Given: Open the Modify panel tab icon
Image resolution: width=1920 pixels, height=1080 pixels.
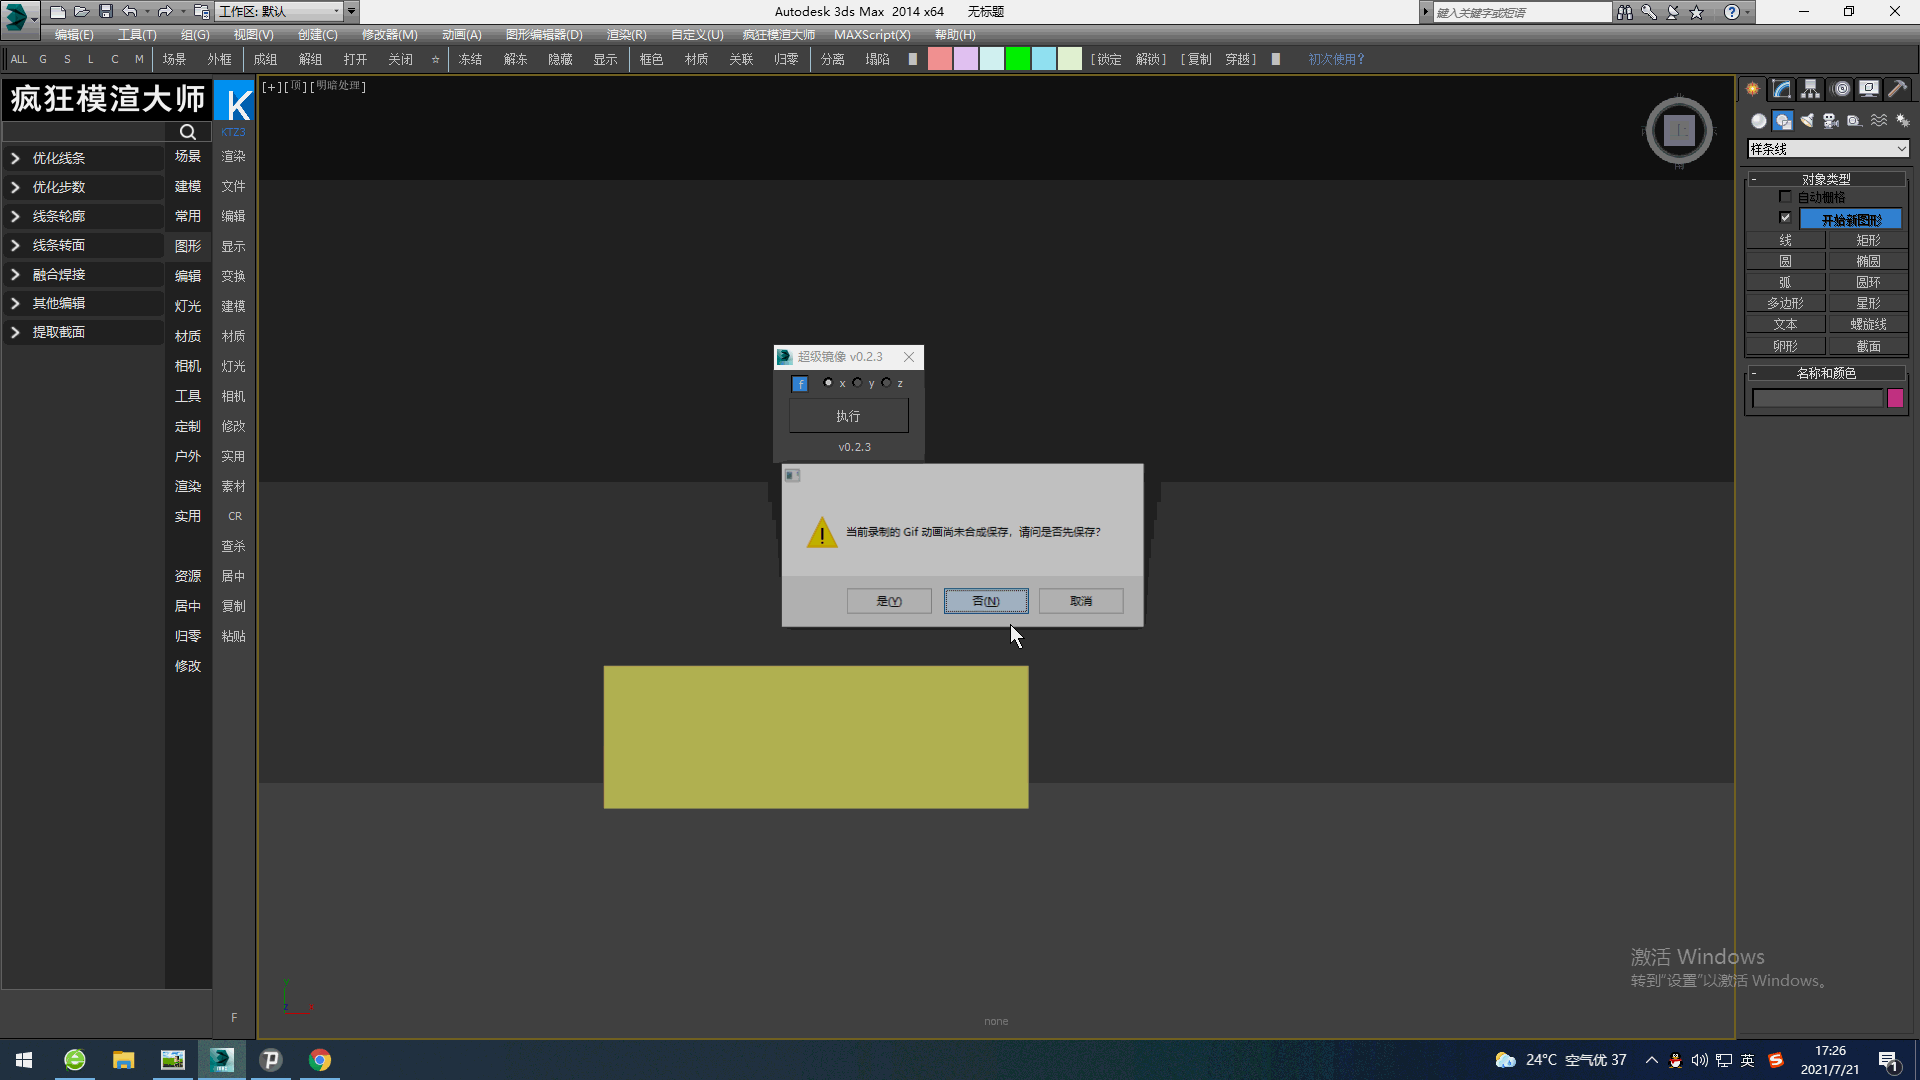Looking at the screenshot, I should click(x=1781, y=89).
